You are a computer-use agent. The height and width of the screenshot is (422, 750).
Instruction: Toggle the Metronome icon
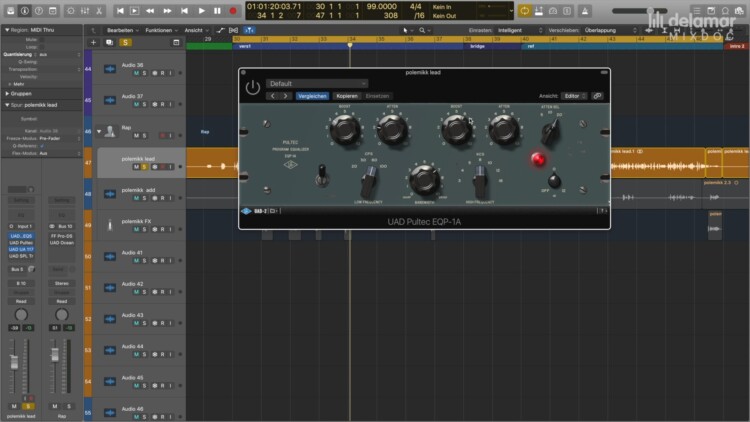(585, 11)
